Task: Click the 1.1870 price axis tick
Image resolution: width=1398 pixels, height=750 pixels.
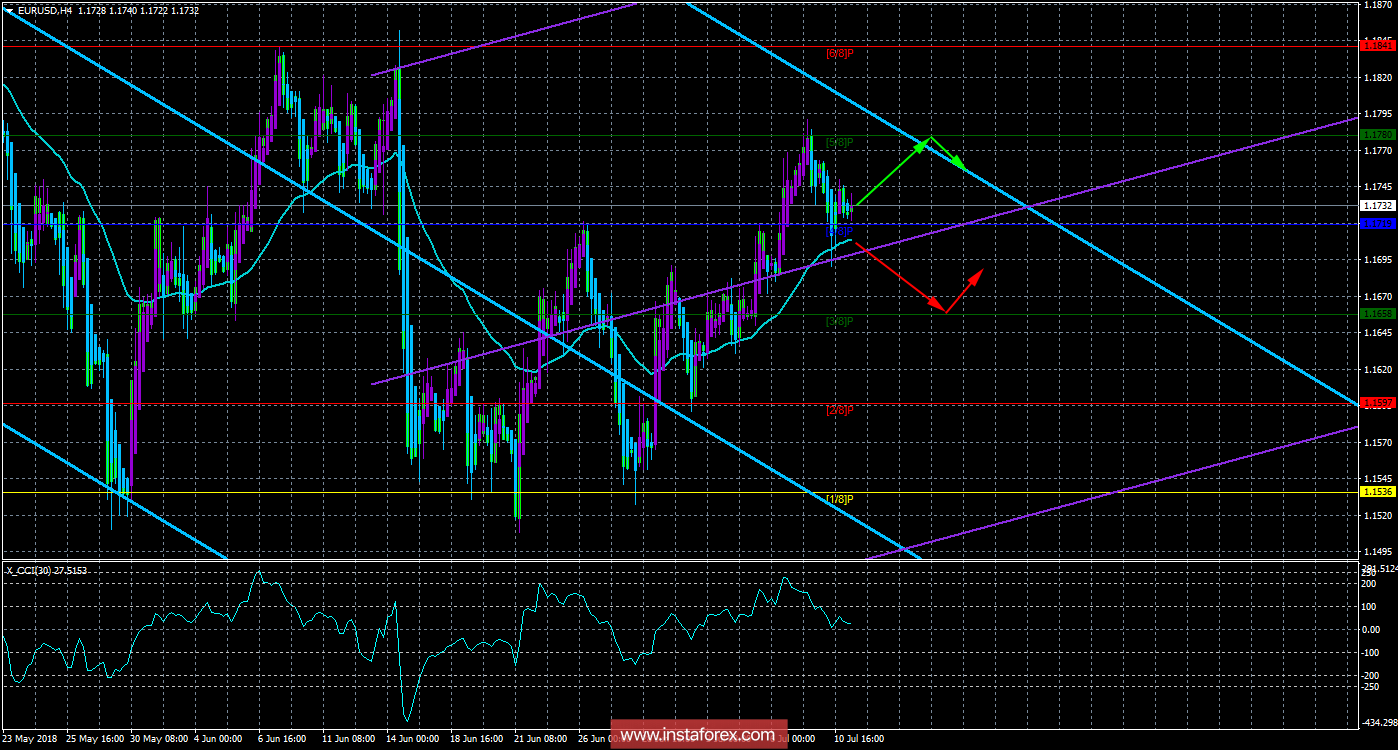Action: [1377, 5]
